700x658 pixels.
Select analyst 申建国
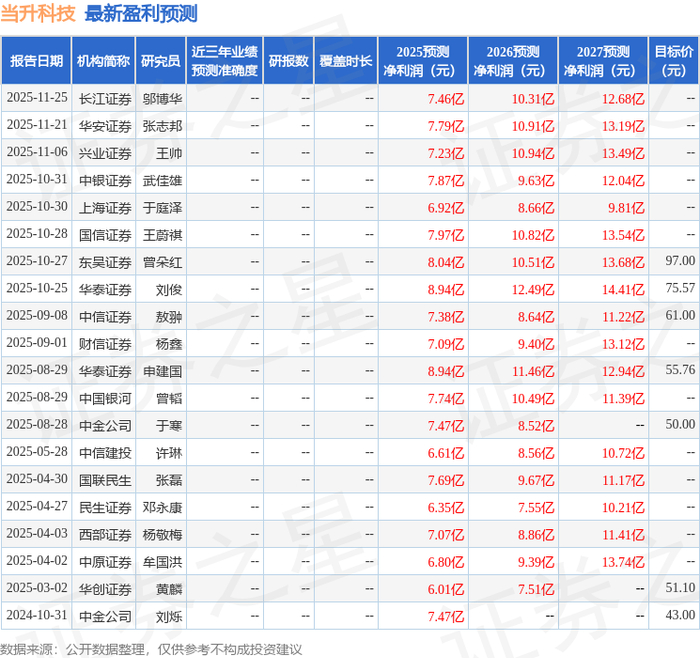point(162,371)
